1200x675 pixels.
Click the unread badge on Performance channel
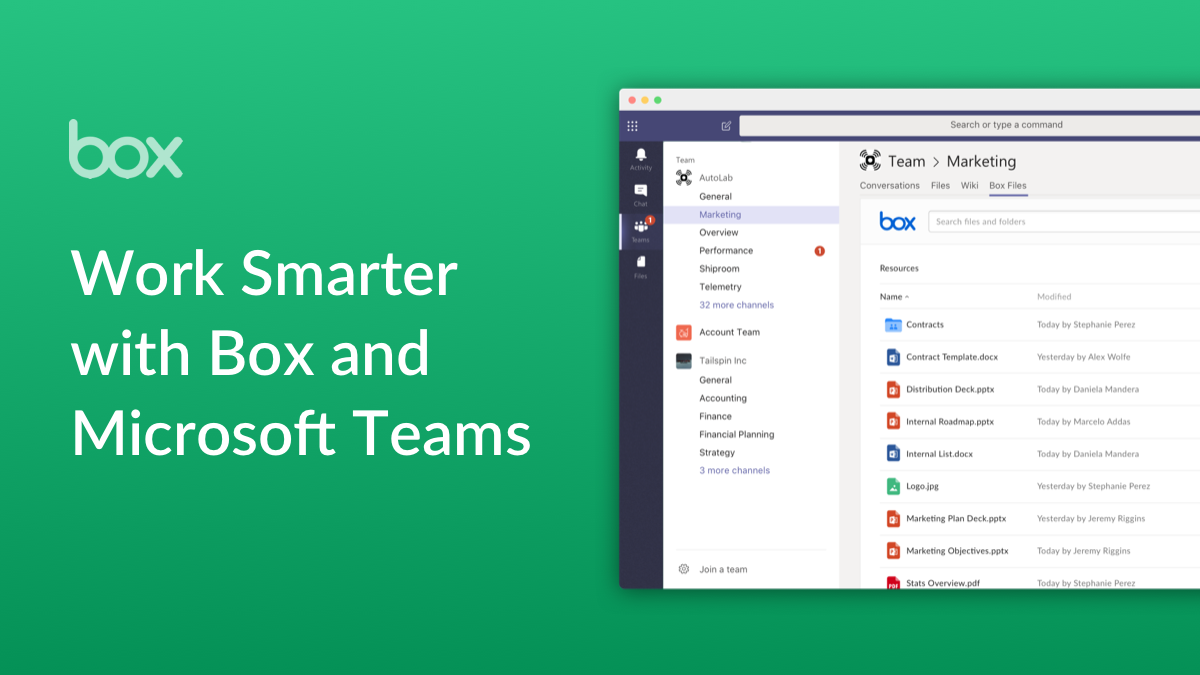click(x=818, y=250)
